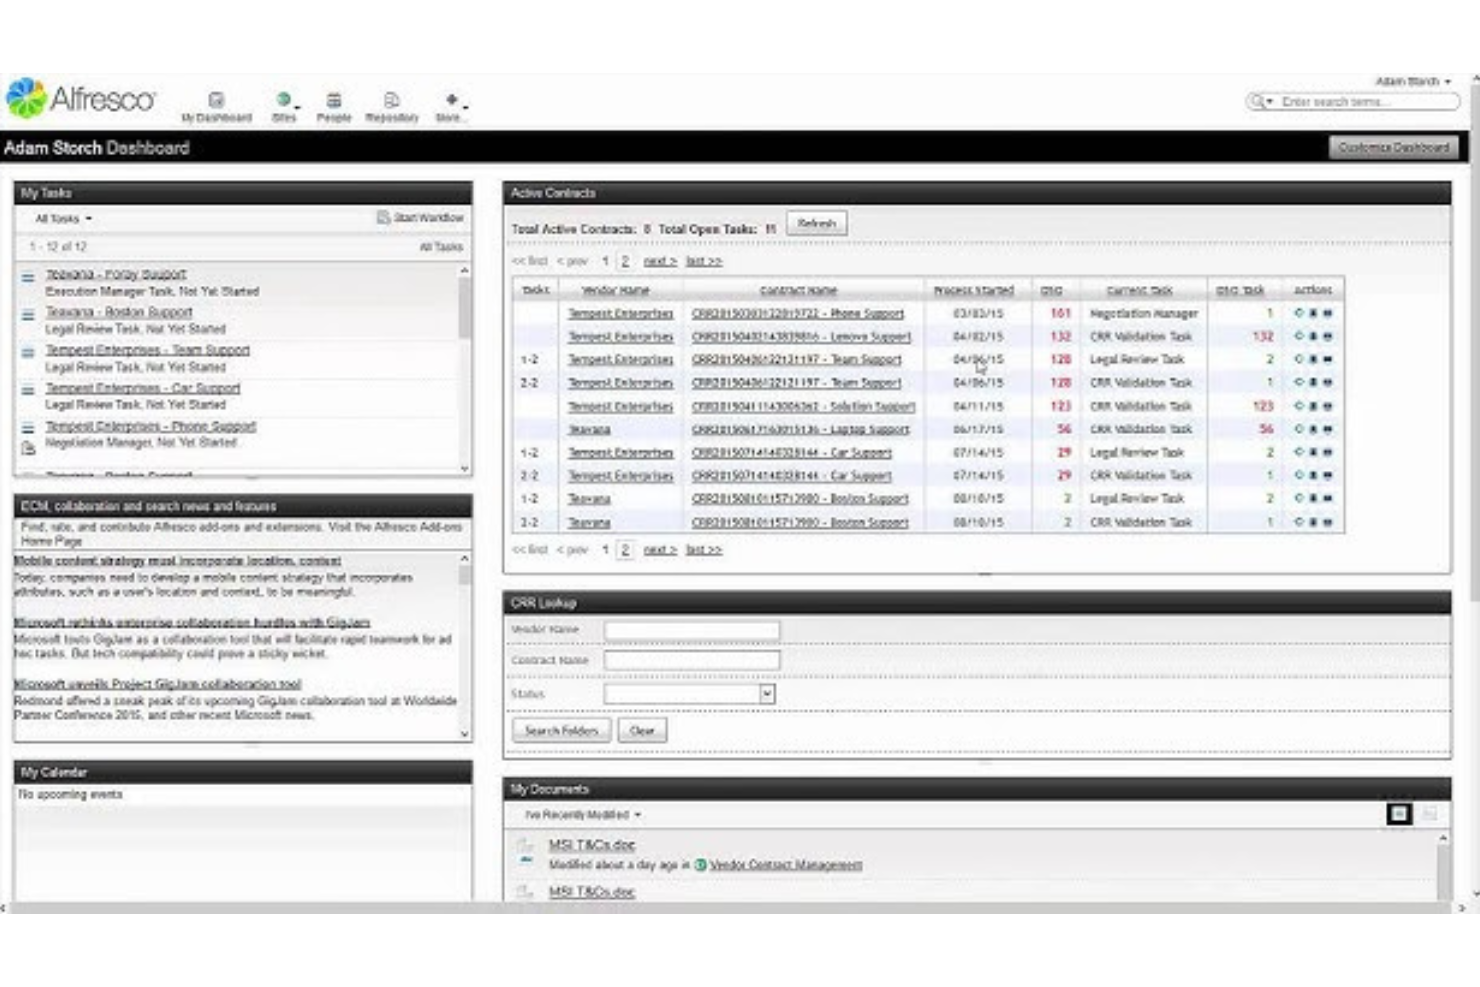The height and width of the screenshot is (987, 1480).
Task: Open the Vendor Contract Management site link
Action: point(786,865)
